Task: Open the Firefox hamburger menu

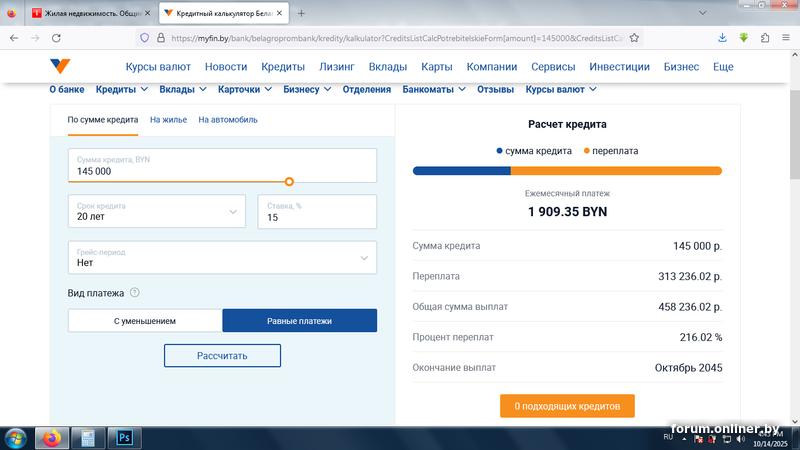Action: point(786,38)
